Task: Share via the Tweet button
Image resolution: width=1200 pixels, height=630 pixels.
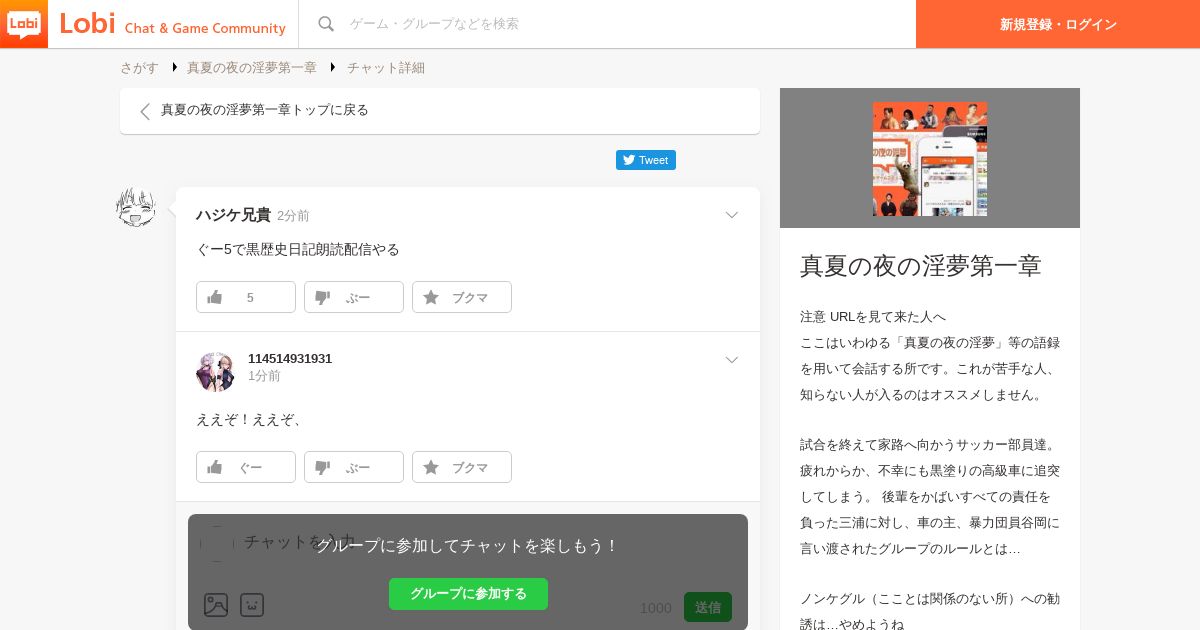Action: pos(646,160)
